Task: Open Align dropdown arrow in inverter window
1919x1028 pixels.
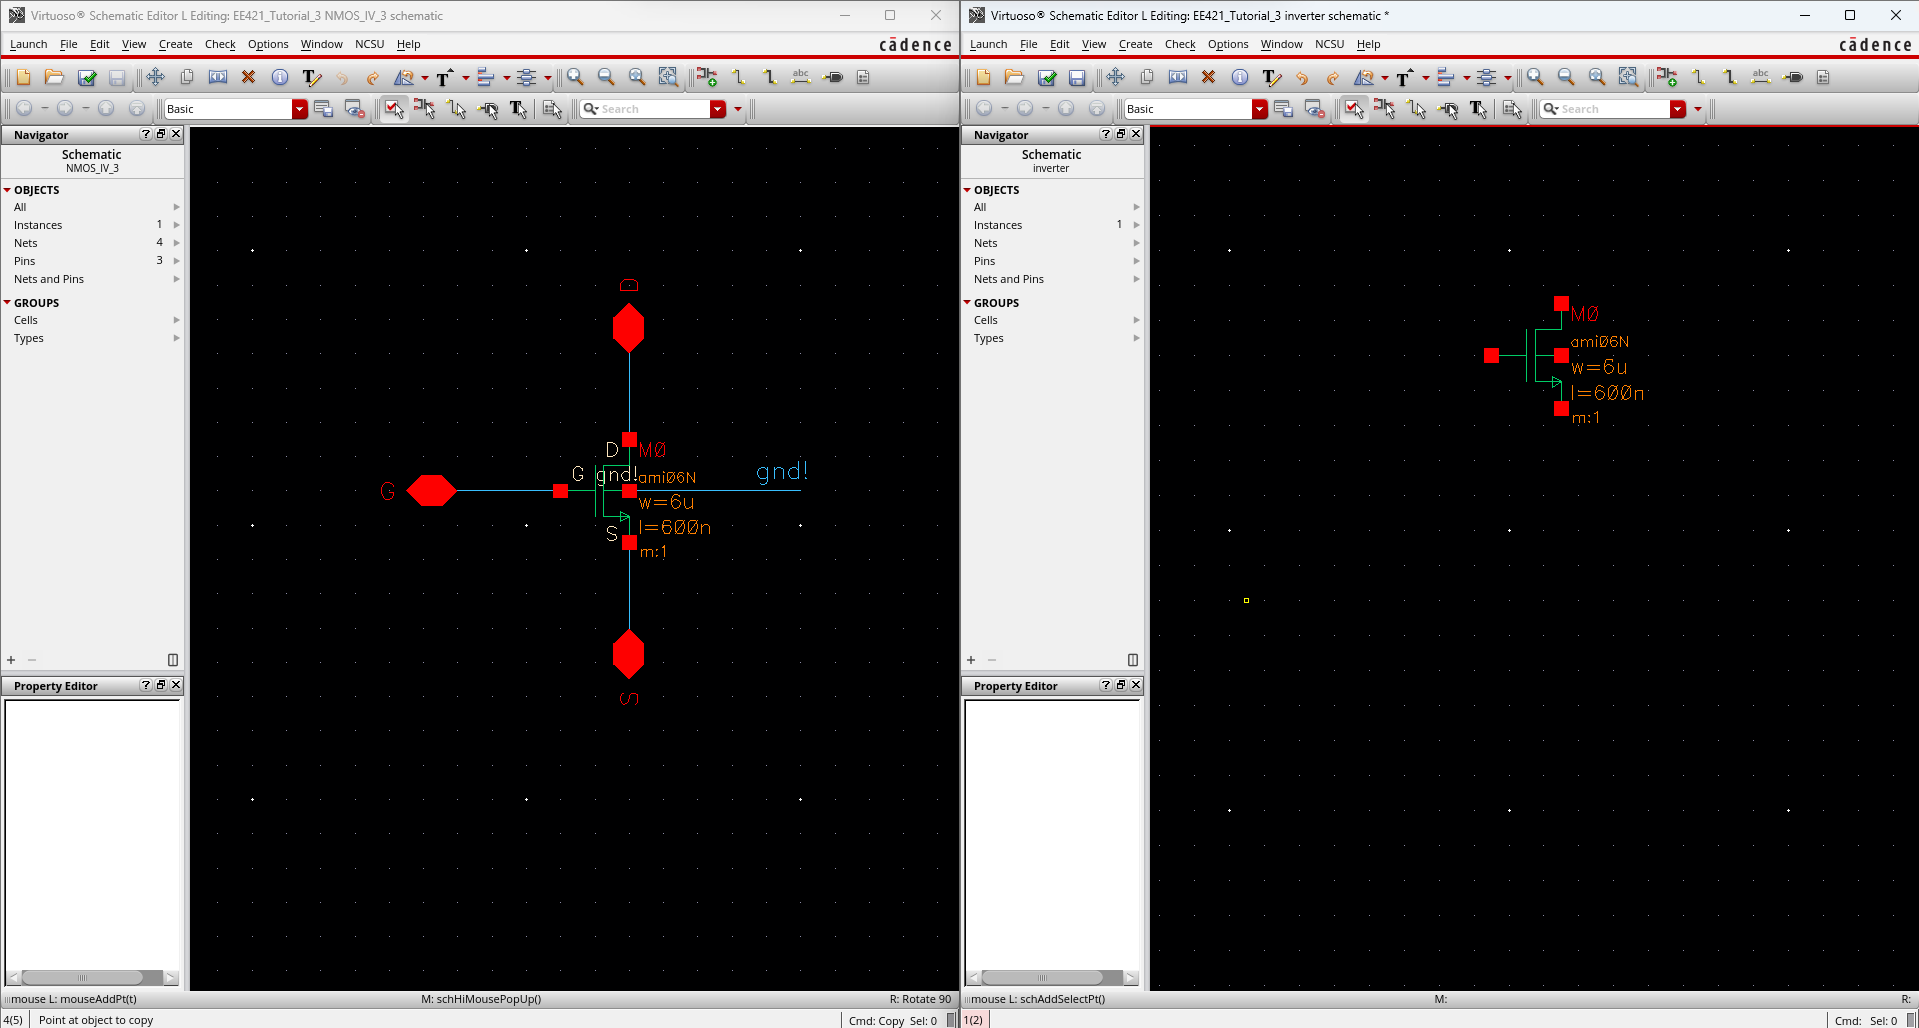Action: (x=1466, y=78)
